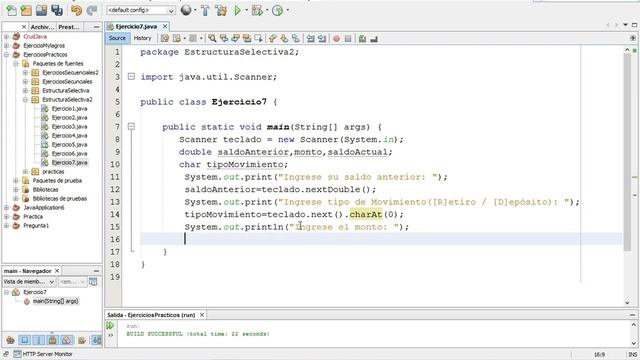Click the Comment lines icon
This screenshot has height=360, width=640.
(362, 38)
